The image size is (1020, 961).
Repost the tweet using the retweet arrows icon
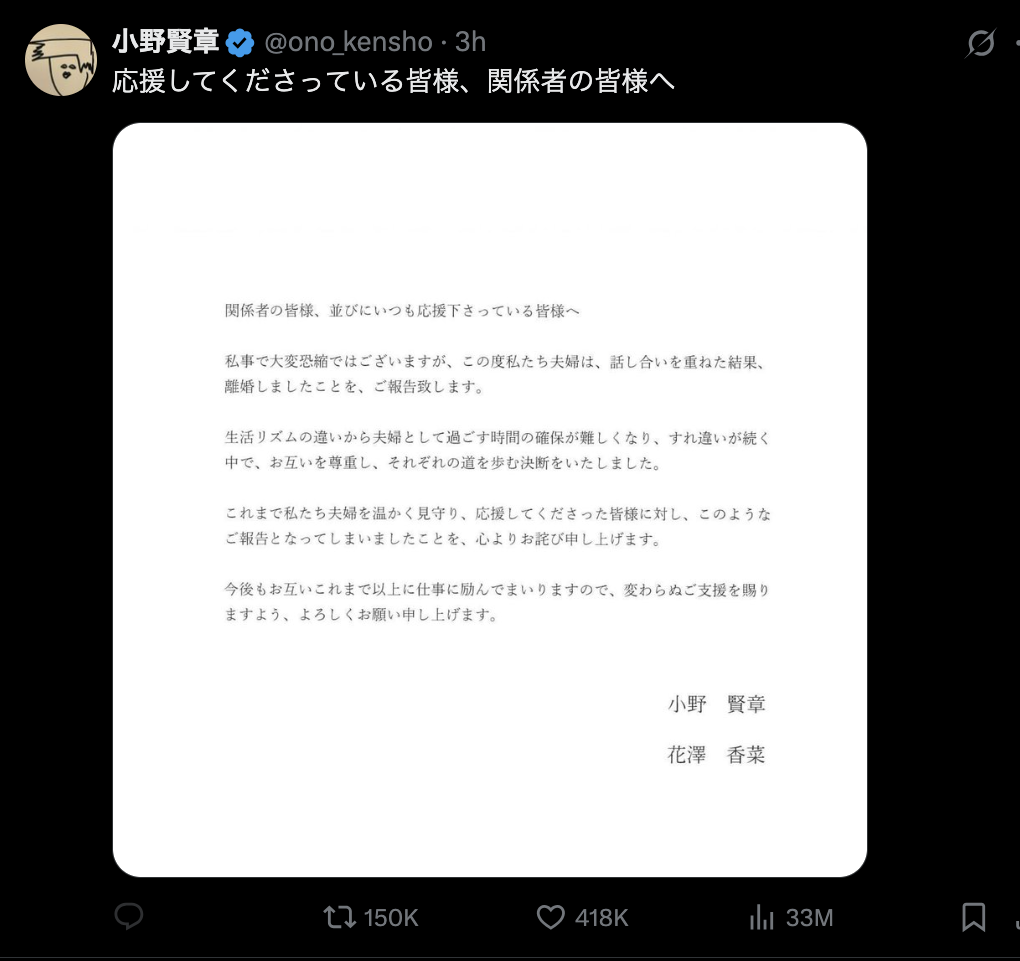[340, 917]
